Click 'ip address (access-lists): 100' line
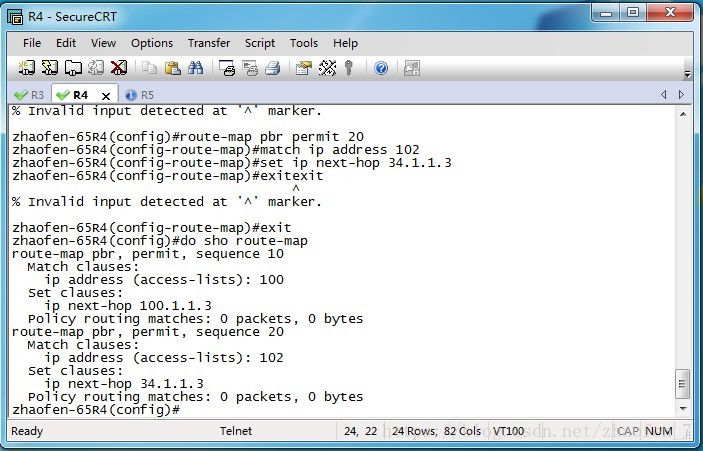 [x=164, y=280]
